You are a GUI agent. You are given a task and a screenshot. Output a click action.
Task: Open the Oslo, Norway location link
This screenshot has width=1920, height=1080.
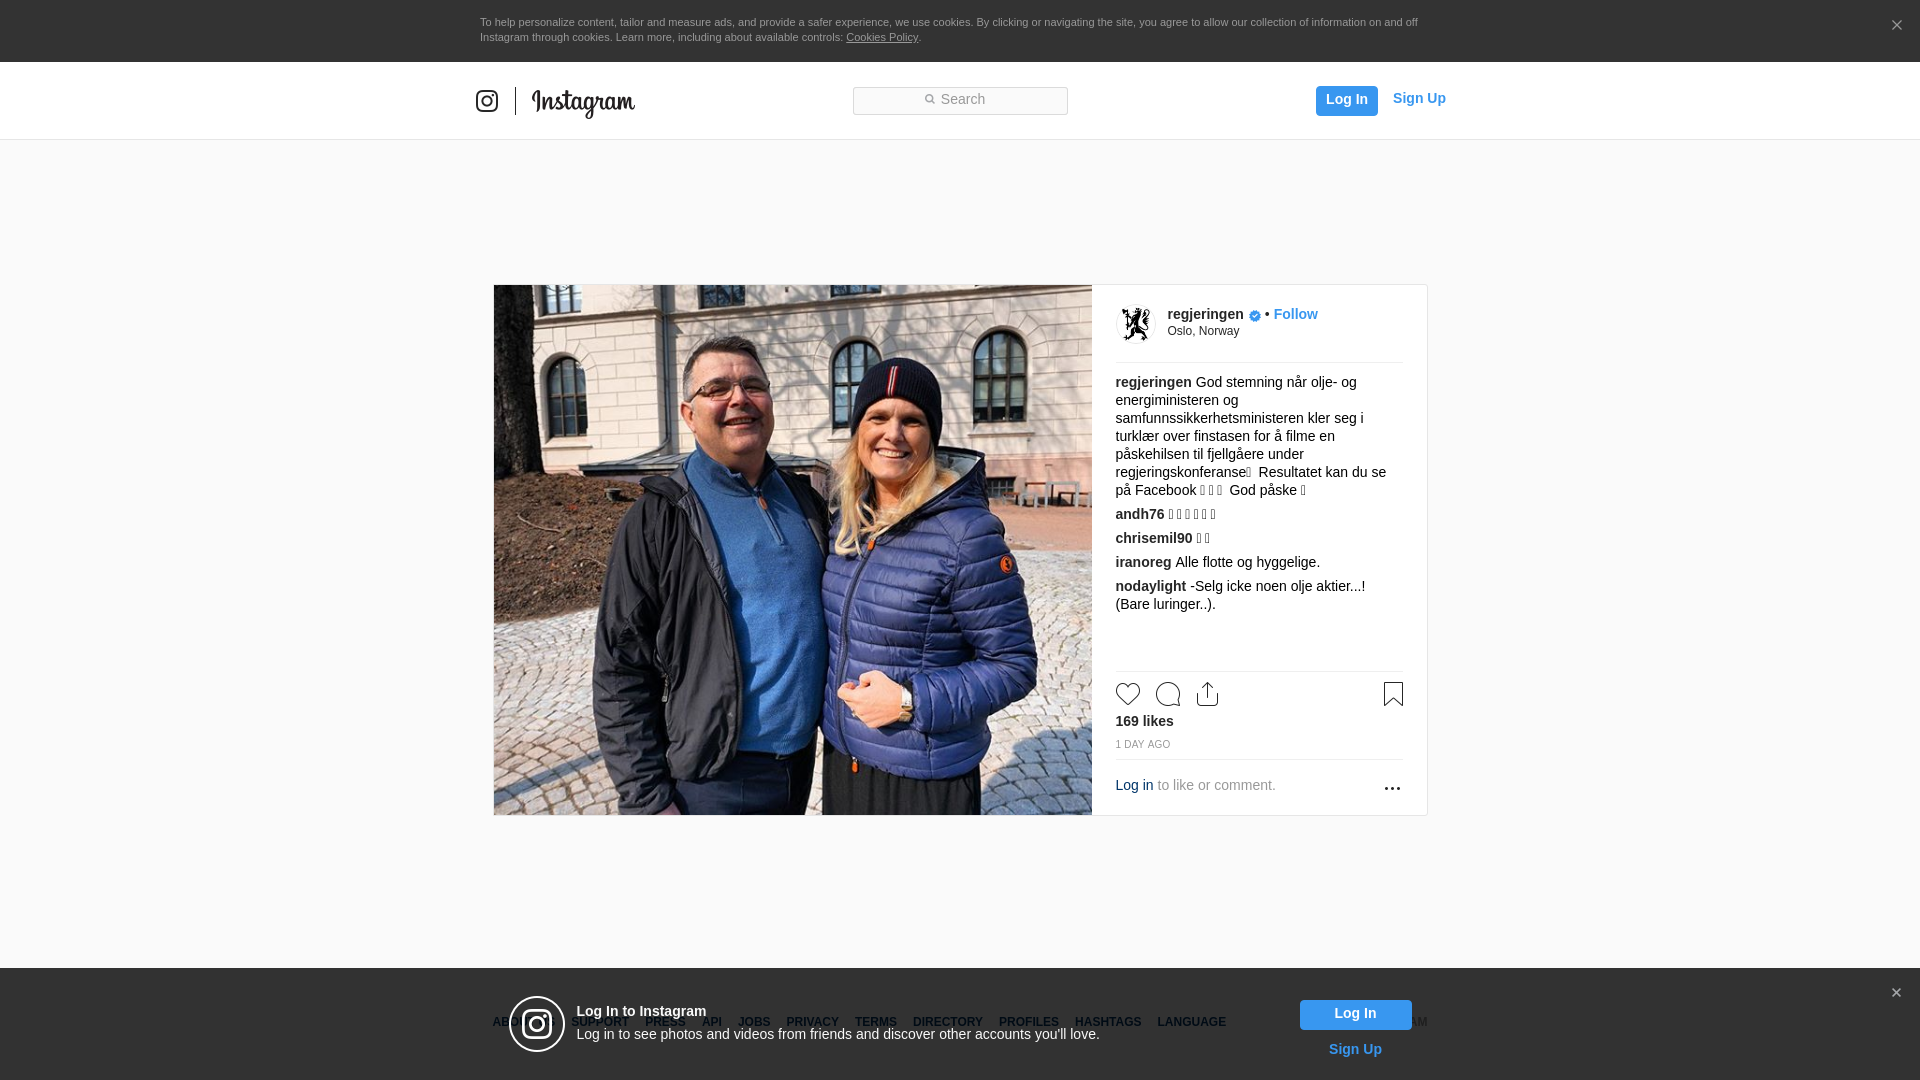[1203, 331]
